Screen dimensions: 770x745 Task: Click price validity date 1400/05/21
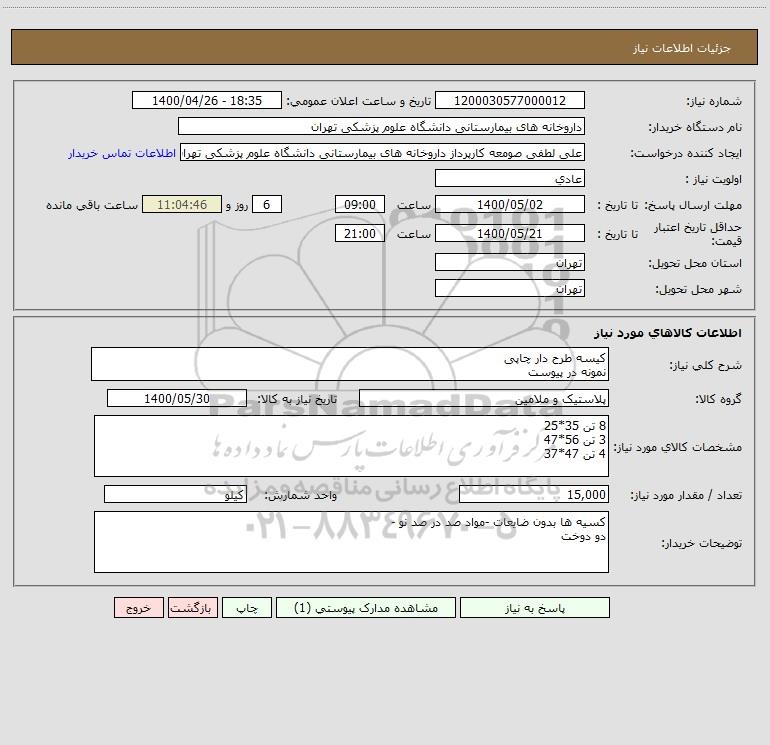[x=510, y=233]
